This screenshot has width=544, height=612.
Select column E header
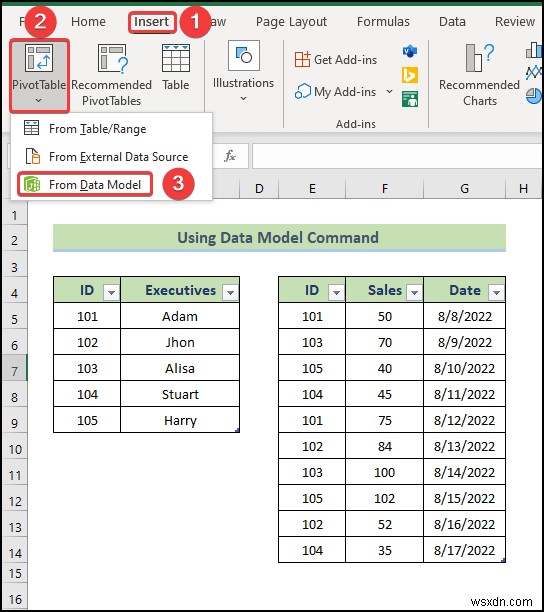click(x=312, y=189)
